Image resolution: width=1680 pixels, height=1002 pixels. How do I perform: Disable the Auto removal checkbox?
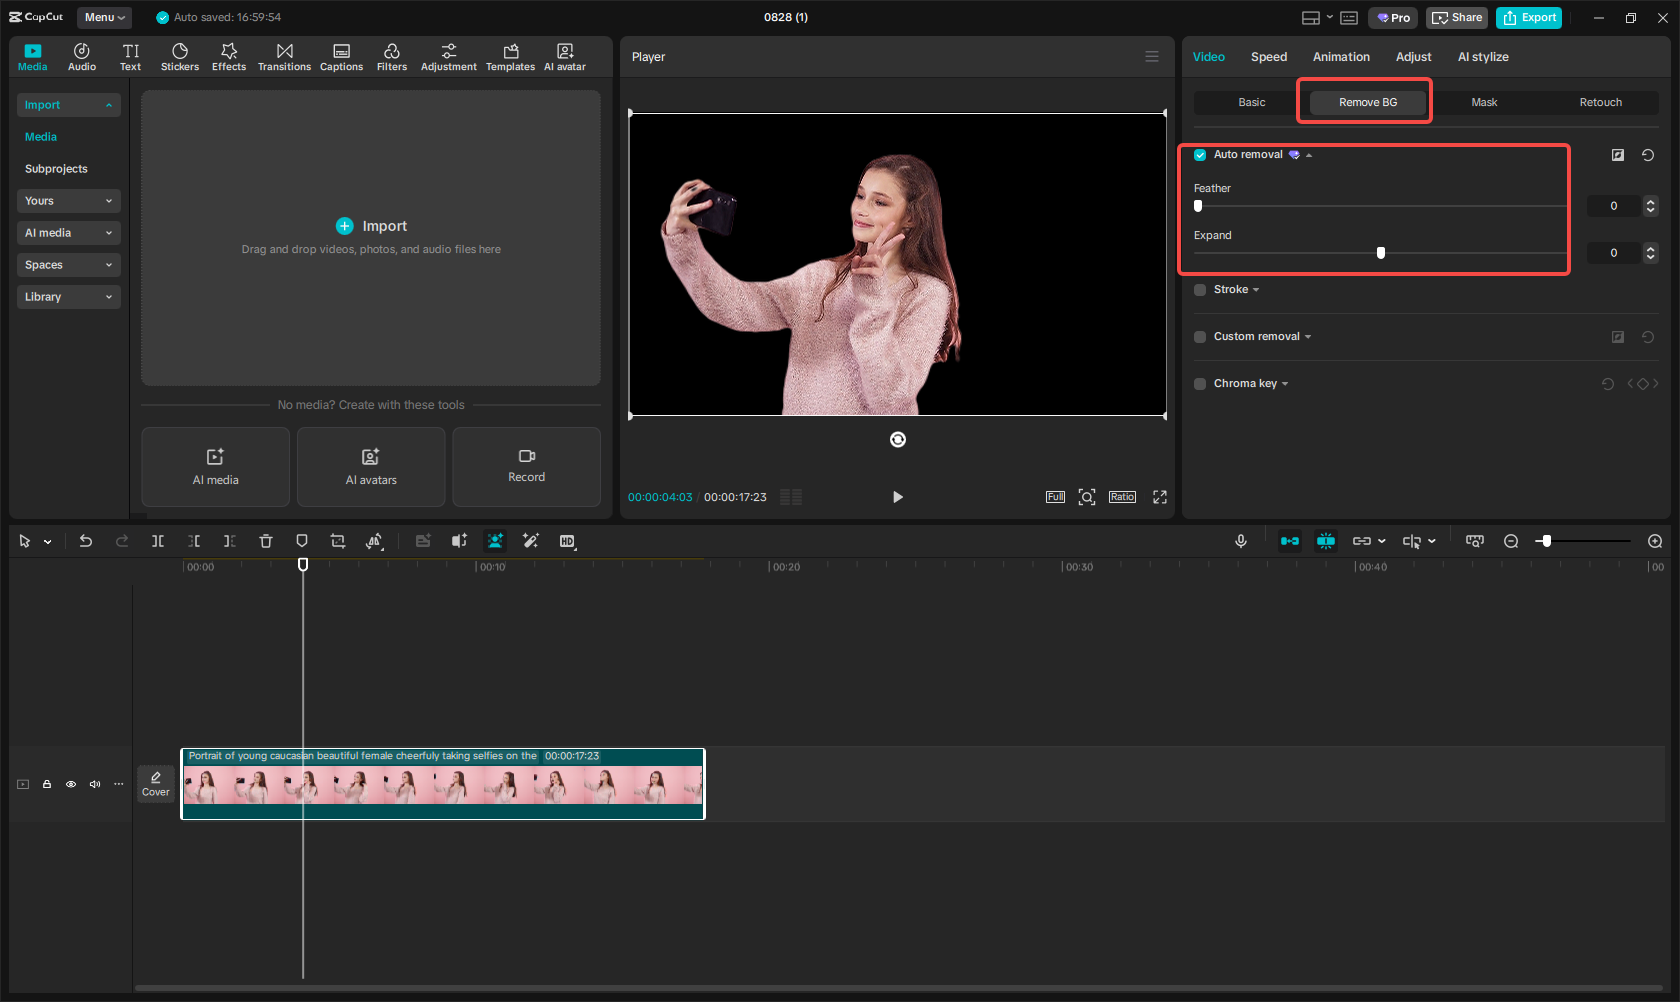point(1200,155)
